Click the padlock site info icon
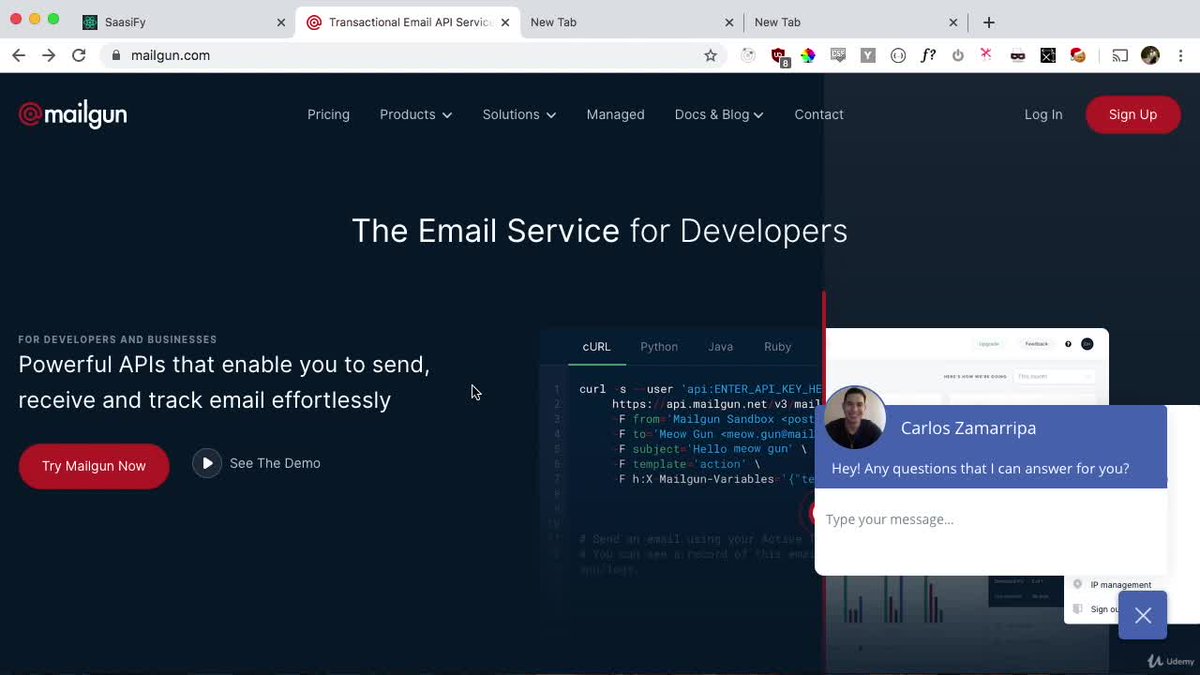 (x=116, y=56)
